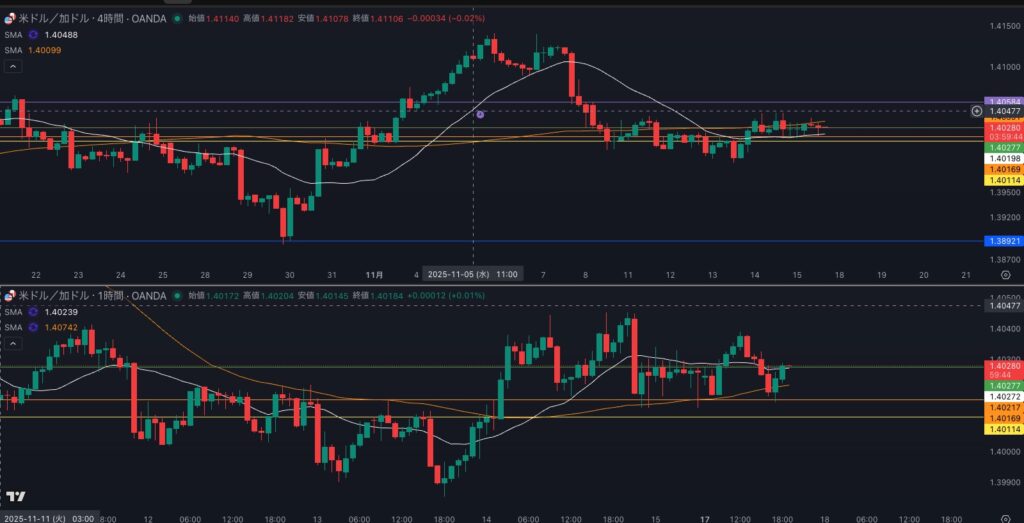Click the blue 1.38921 price label

coord(1002,241)
